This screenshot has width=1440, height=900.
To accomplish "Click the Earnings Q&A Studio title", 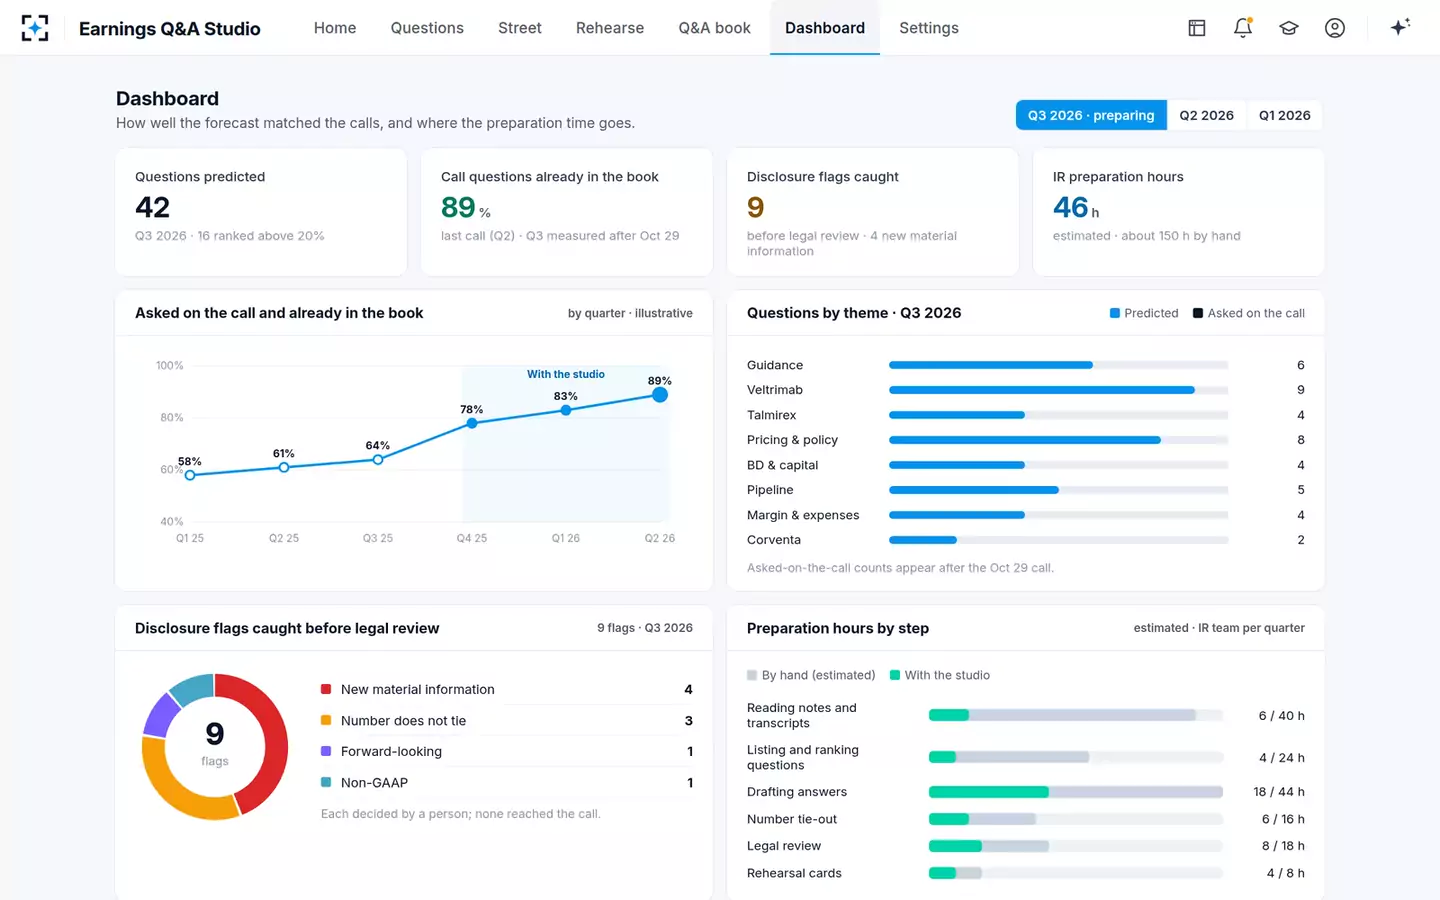I will click(170, 29).
